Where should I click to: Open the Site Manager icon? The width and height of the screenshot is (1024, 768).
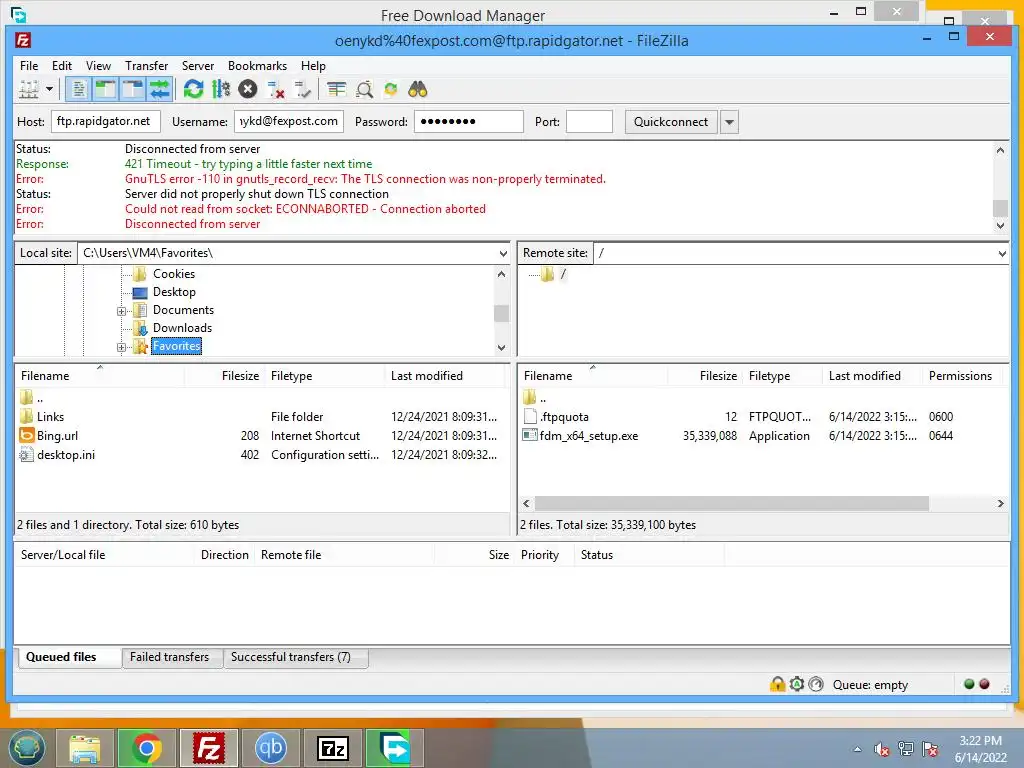[29, 89]
